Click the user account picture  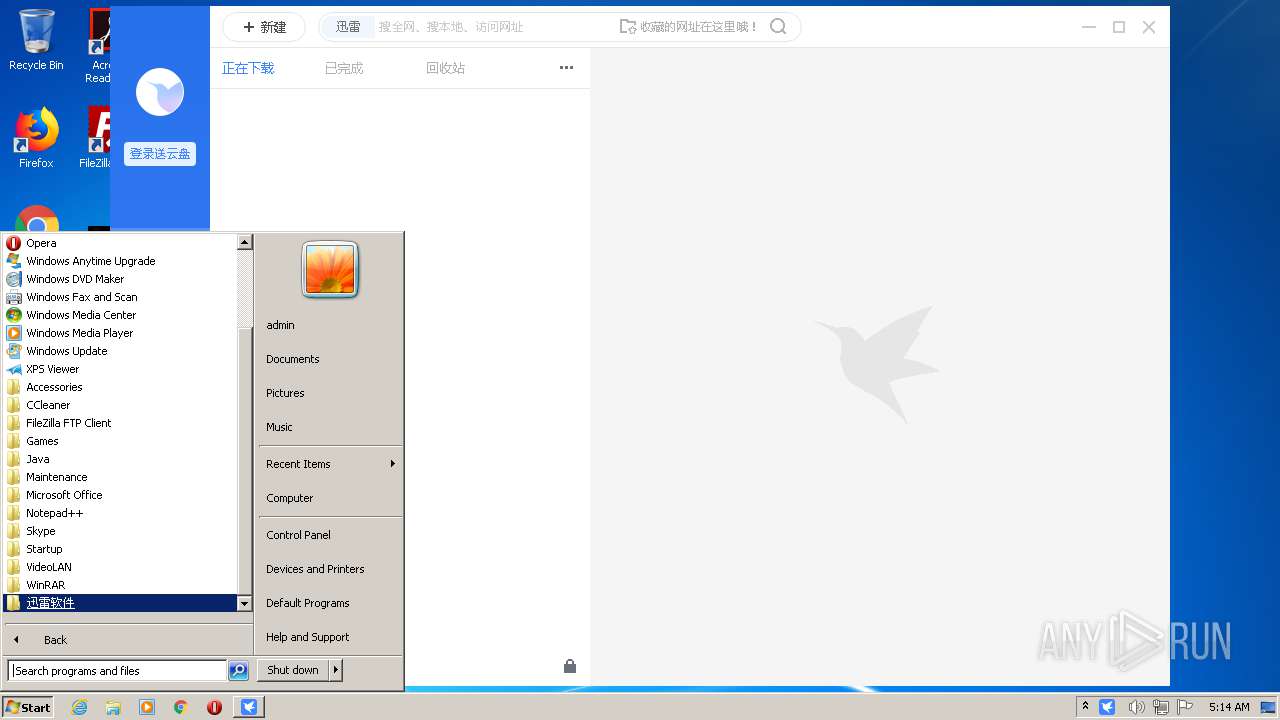coord(330,270)
